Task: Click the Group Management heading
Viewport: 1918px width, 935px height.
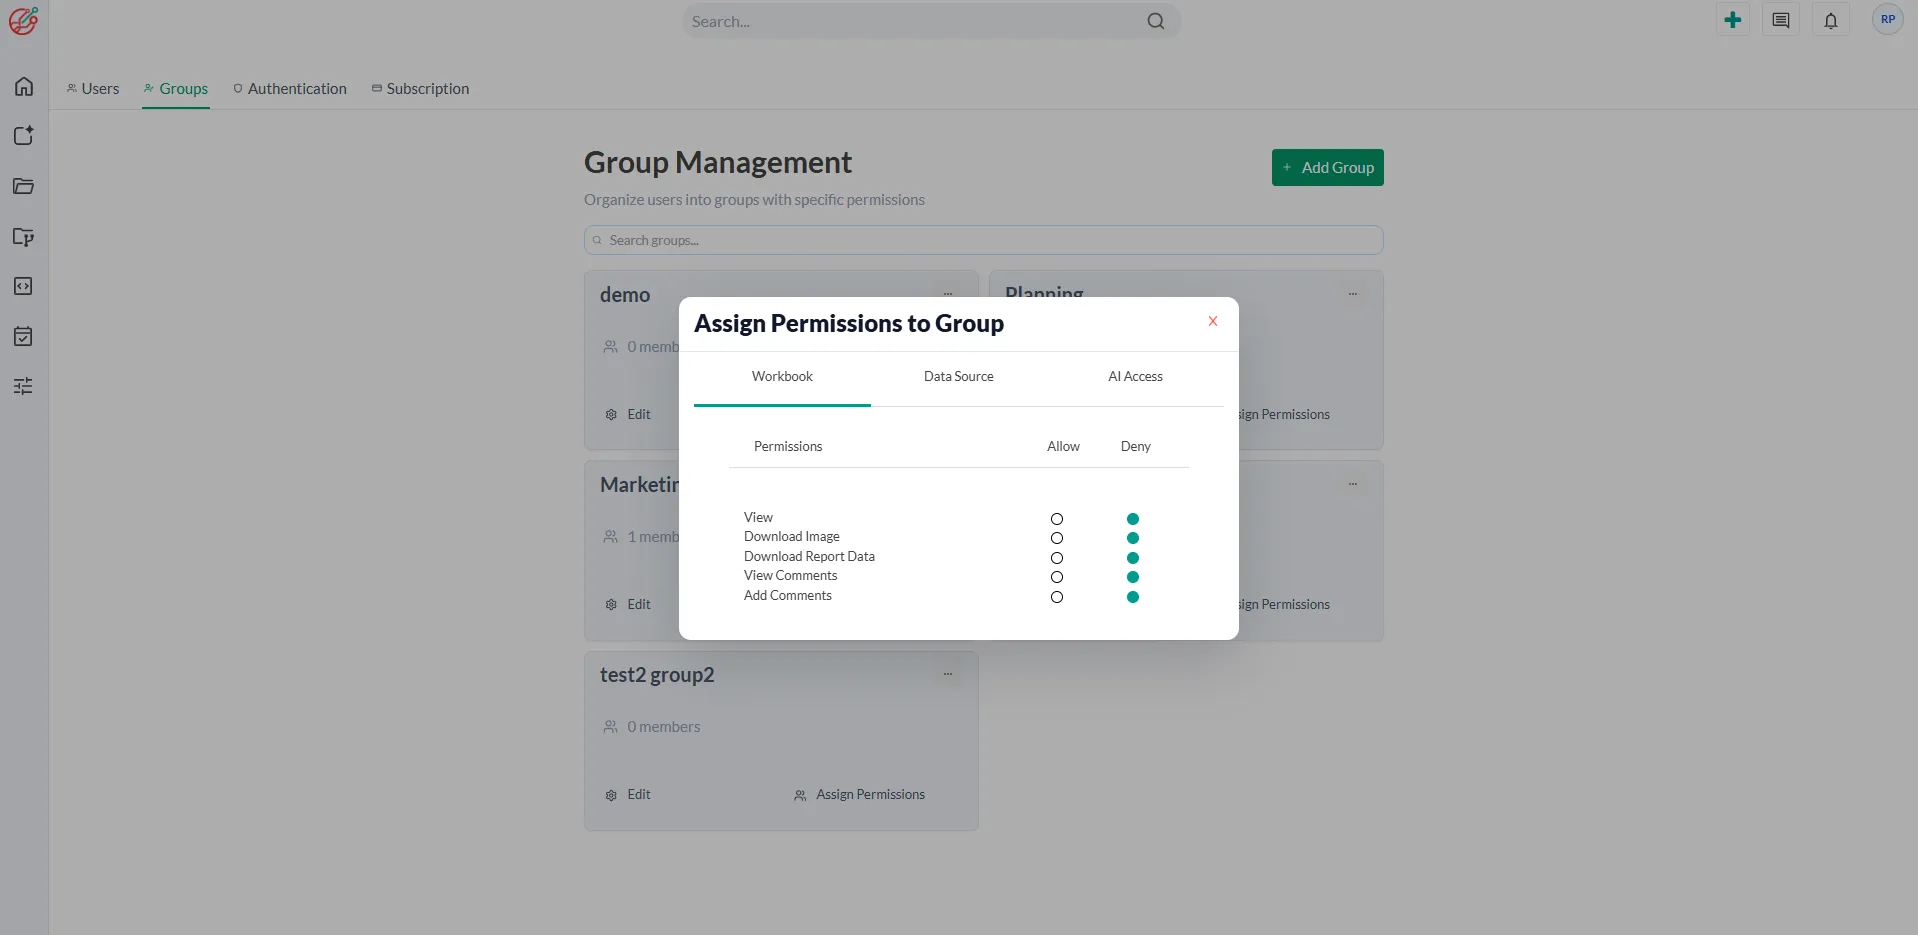Action: click(x=718, y=163)
